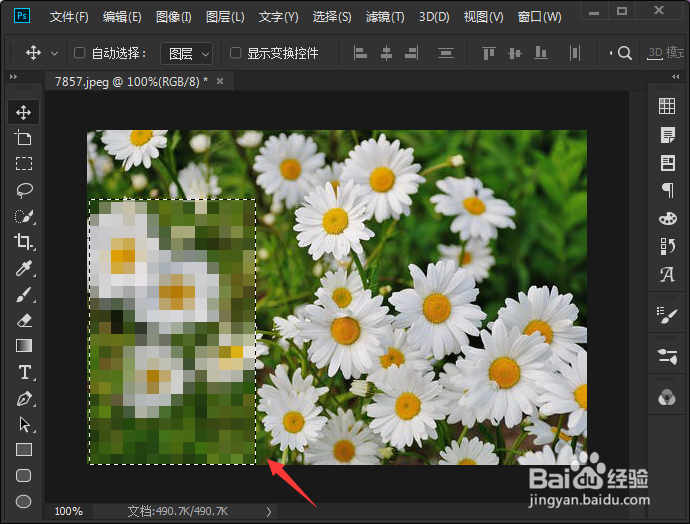
Task: Close the 7857.jpeg document tab
Action: pos(220,81)
